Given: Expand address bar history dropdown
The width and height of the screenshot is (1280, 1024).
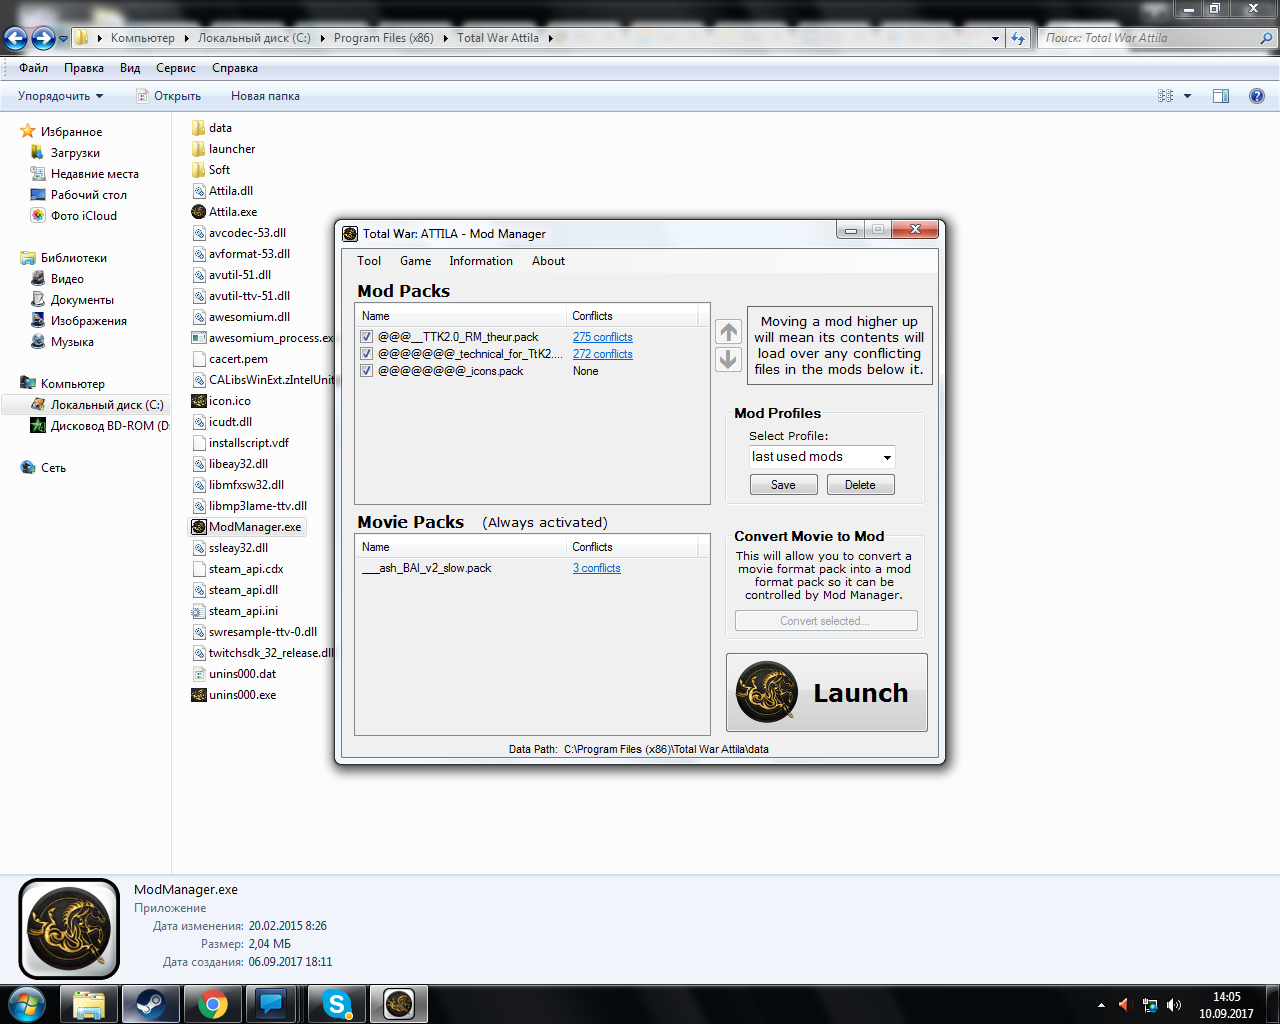Looking at the screenshot, I should [995, 38].
